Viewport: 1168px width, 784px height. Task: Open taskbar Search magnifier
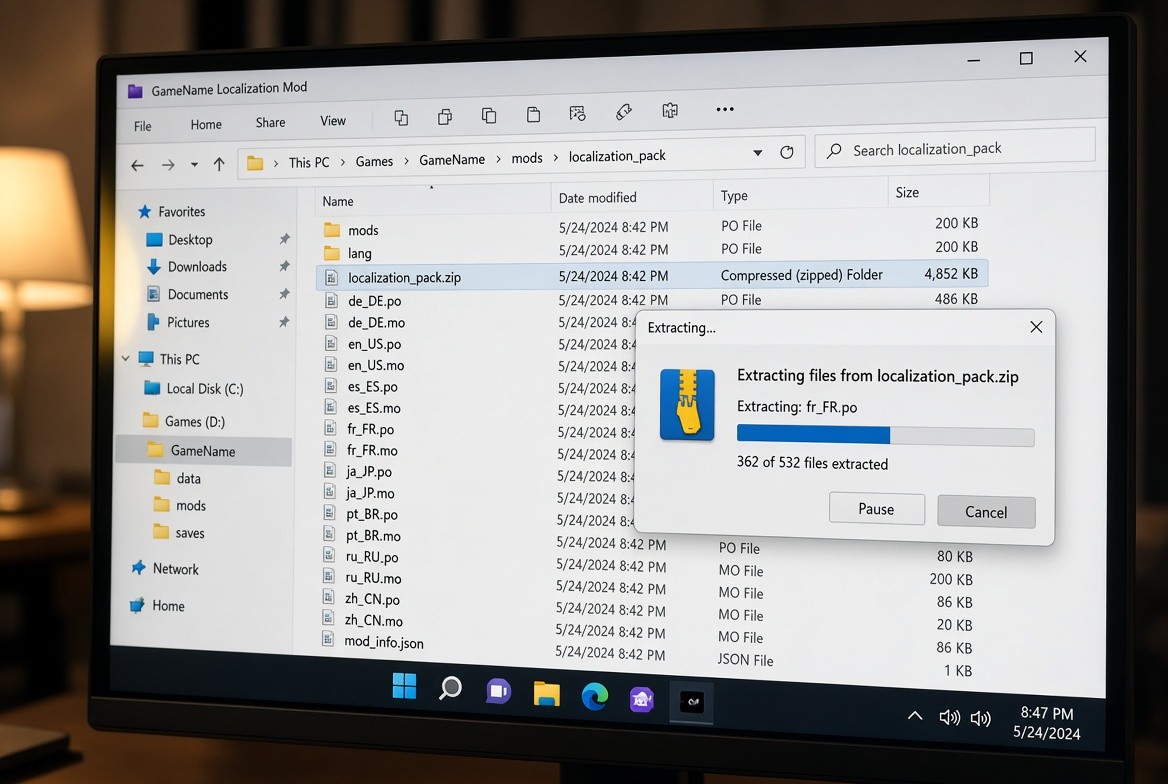point(450,688)
